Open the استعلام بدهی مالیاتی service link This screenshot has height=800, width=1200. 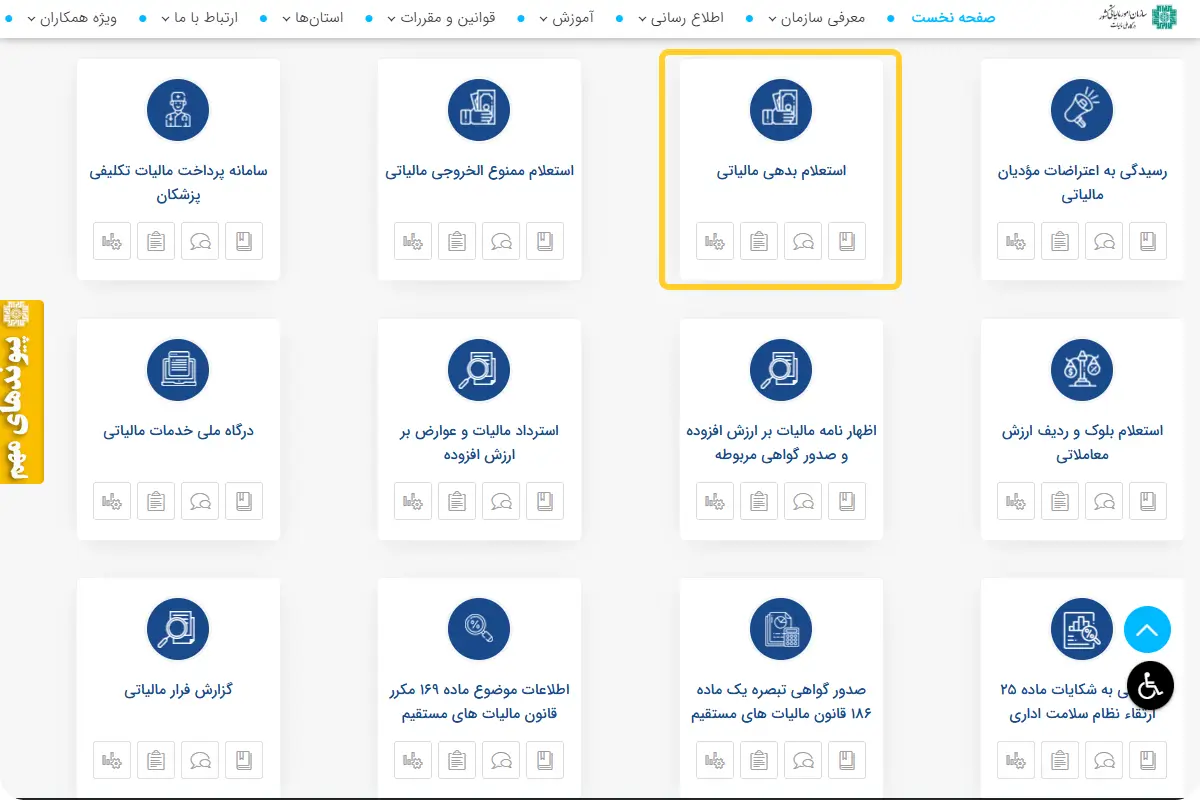point(781,171)
